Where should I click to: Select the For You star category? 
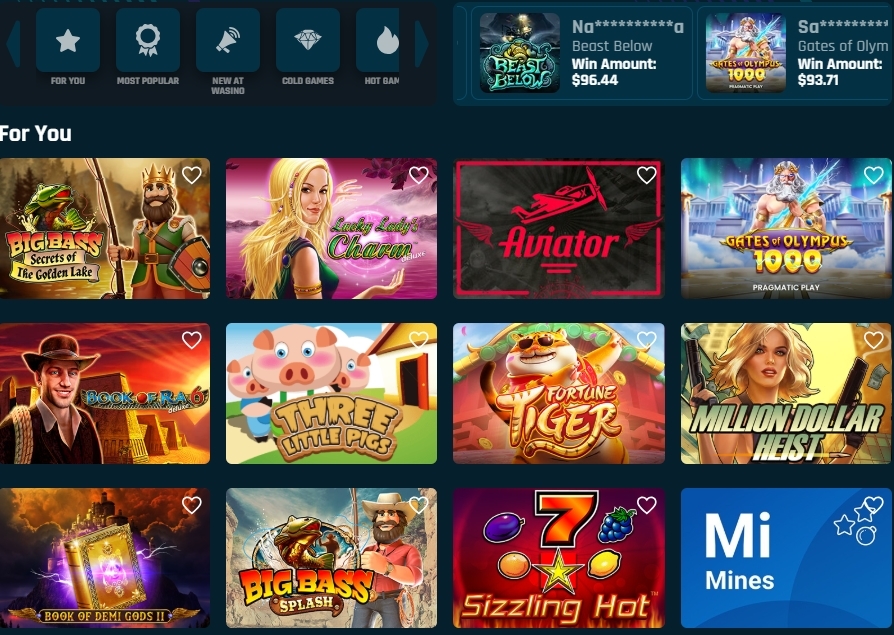click(68, 47)
